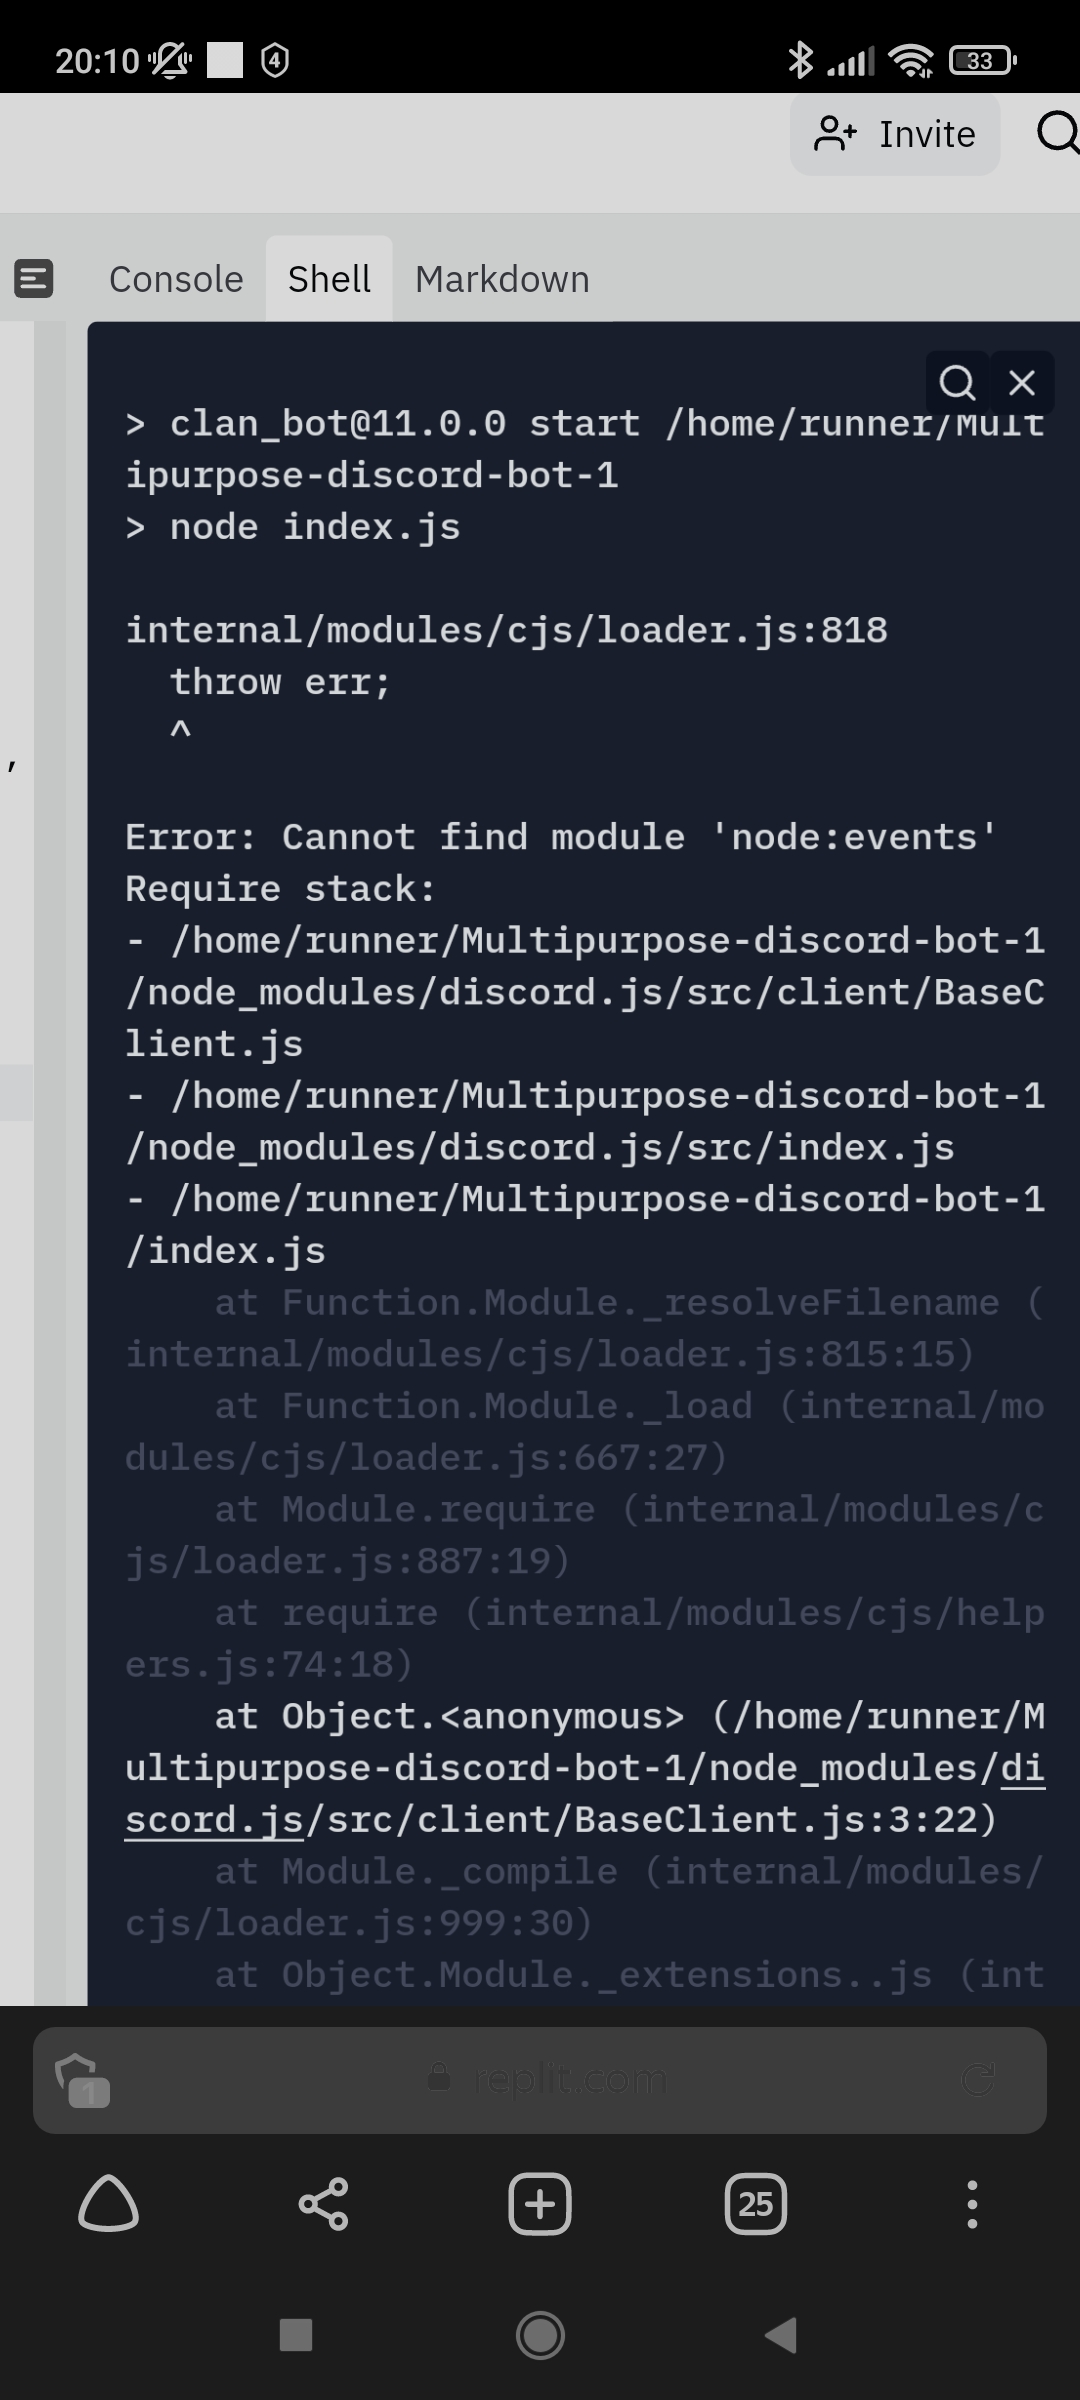
Task: Open the browser overflow menu
Action: coord(969,2202)
